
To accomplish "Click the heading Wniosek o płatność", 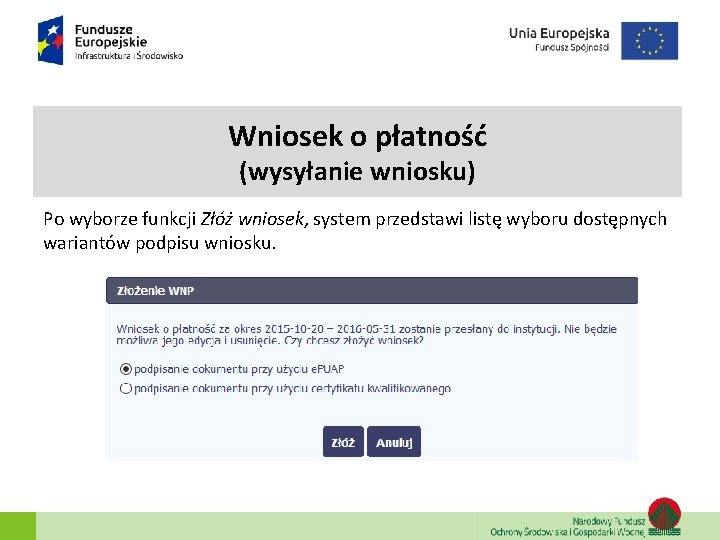I will [x=358, y=136].
